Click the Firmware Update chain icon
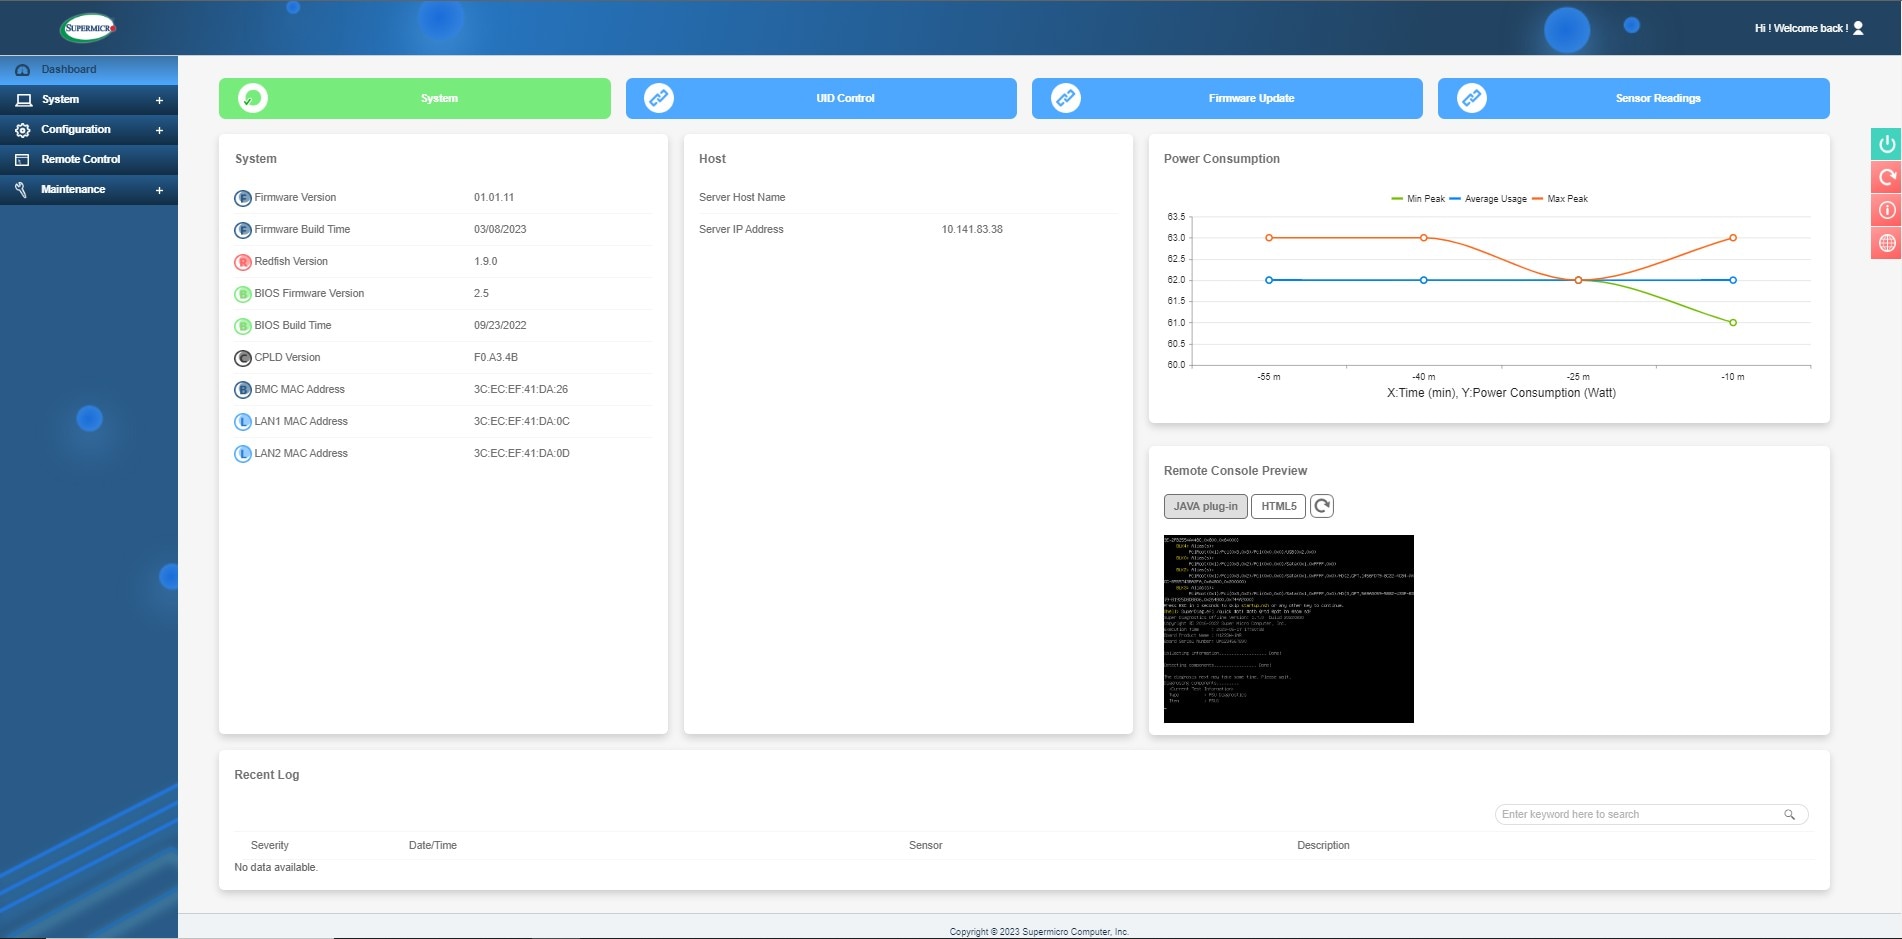 pyautogui.click(x=1066, y=97)
